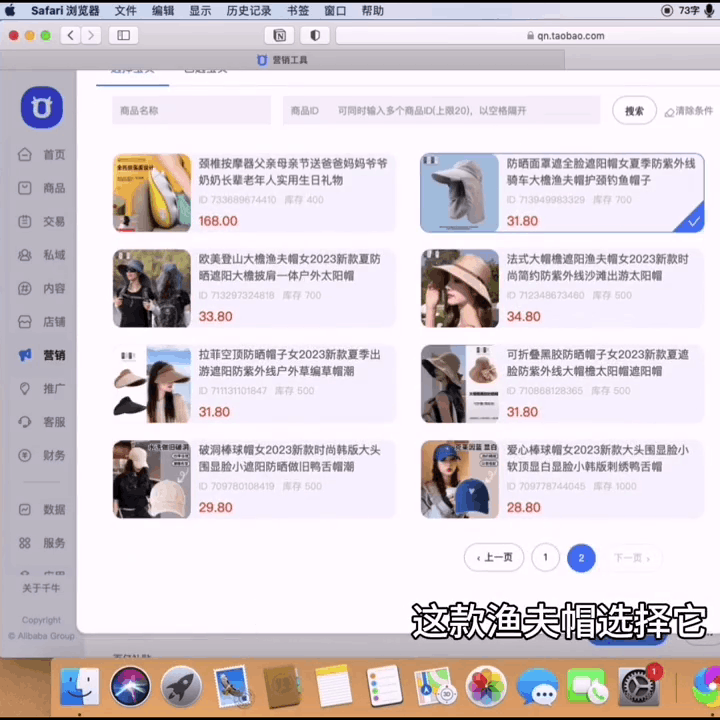Open the 首页 home sidebar icon
Image resolution: width=720 pixels, height=720 pixels.
coord(25,155)
